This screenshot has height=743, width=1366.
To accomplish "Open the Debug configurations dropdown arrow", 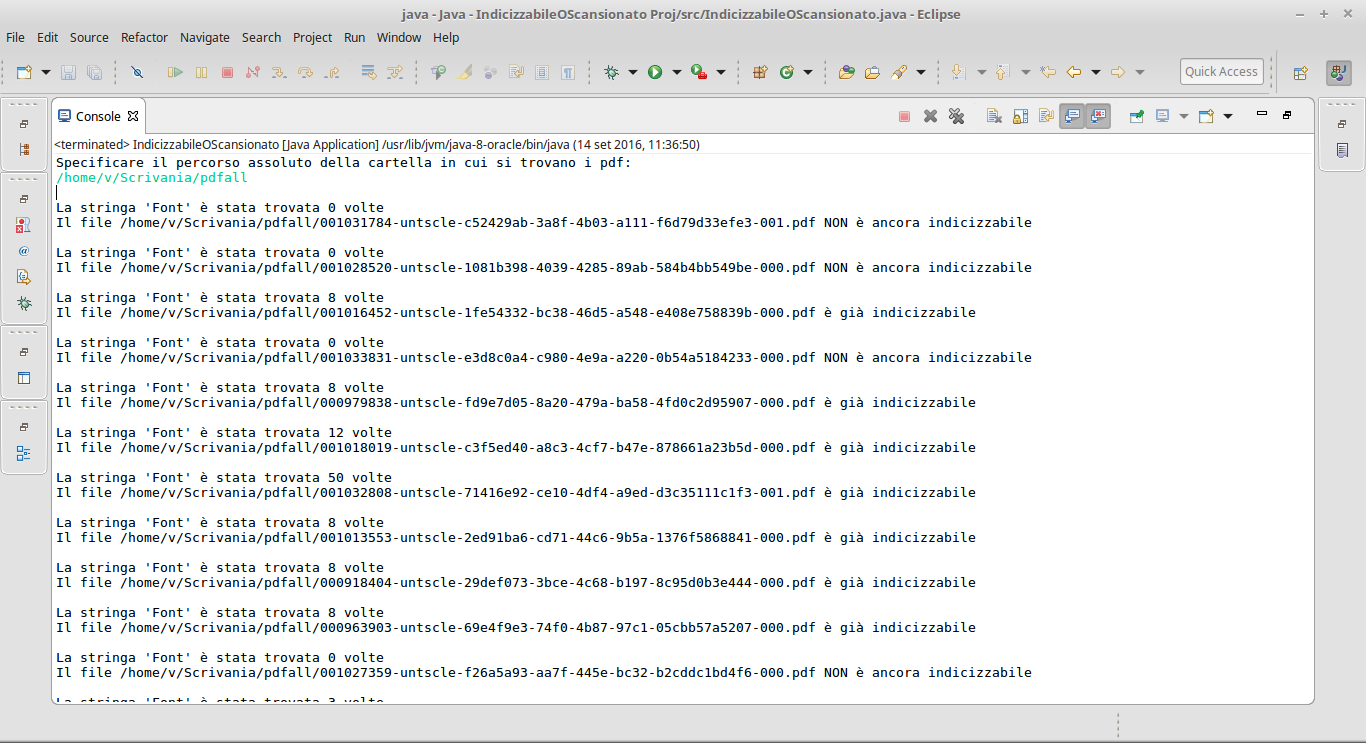I will click(x=632, y=72).
